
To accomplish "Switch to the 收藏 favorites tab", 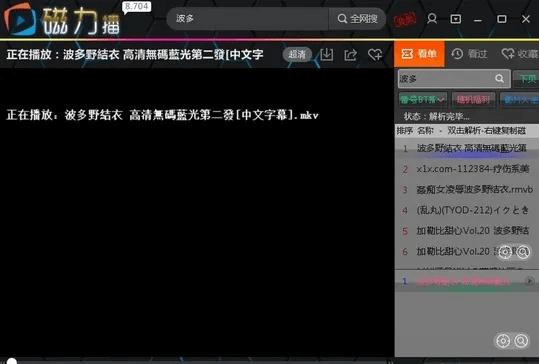I will [519, 54].
